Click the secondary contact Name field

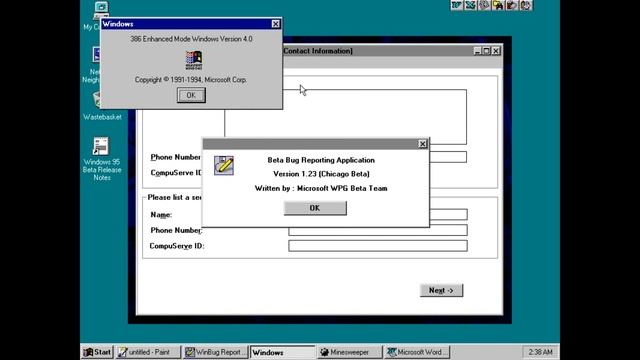pos(448,214)
